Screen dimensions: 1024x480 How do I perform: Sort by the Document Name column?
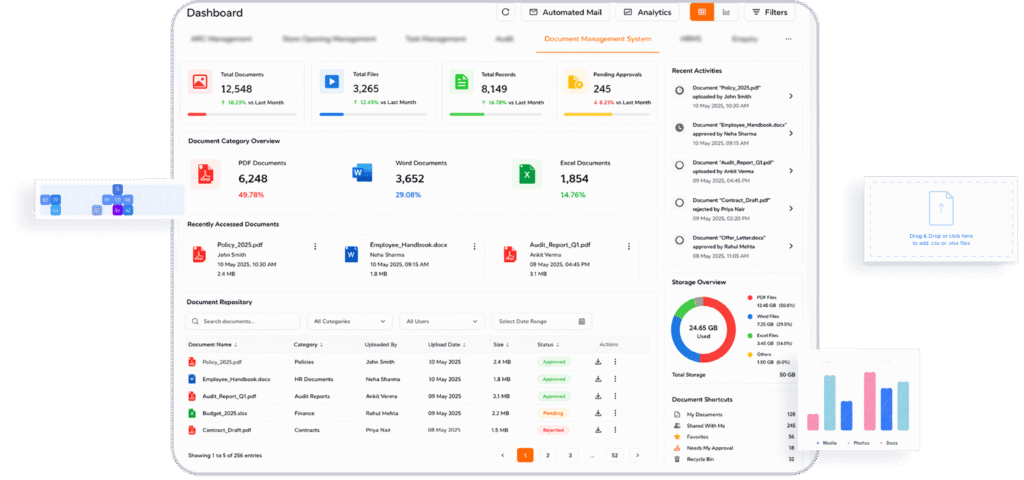[213, 345]
